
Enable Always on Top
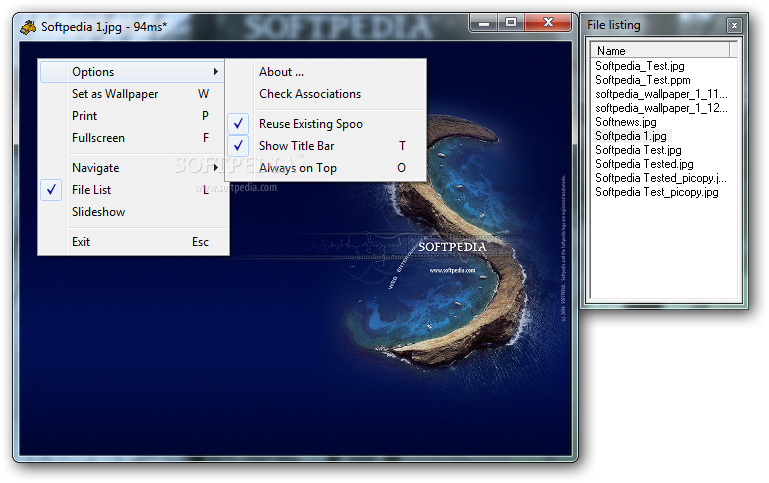click(x=326, y=168)
